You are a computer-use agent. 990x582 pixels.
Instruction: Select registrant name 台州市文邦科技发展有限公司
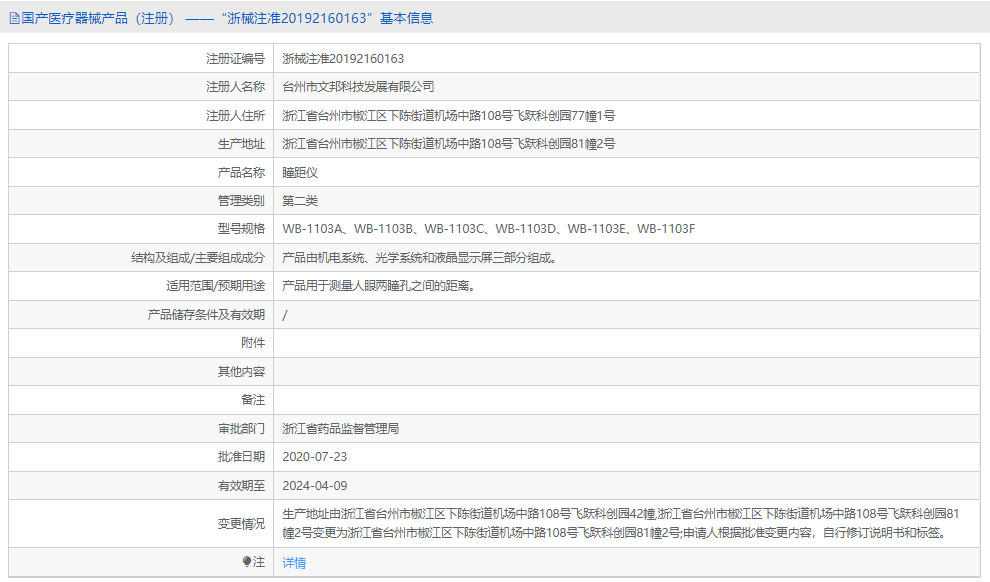(x=358, y=87)
